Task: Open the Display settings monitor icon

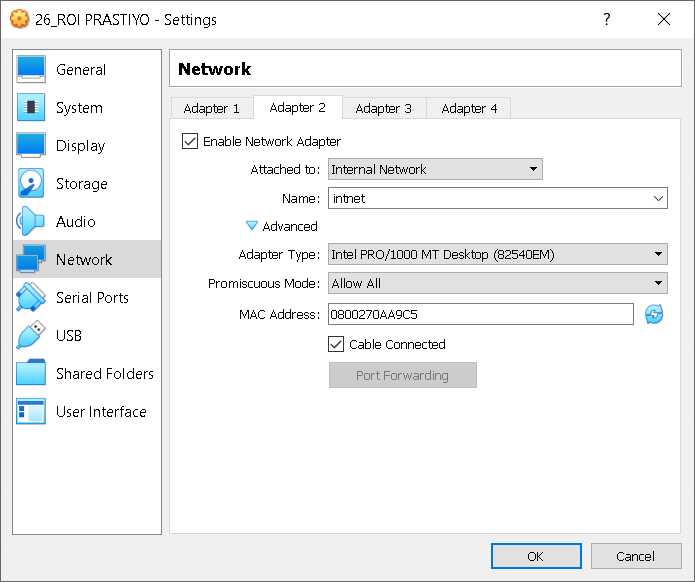Action: (x=31, y=145)
